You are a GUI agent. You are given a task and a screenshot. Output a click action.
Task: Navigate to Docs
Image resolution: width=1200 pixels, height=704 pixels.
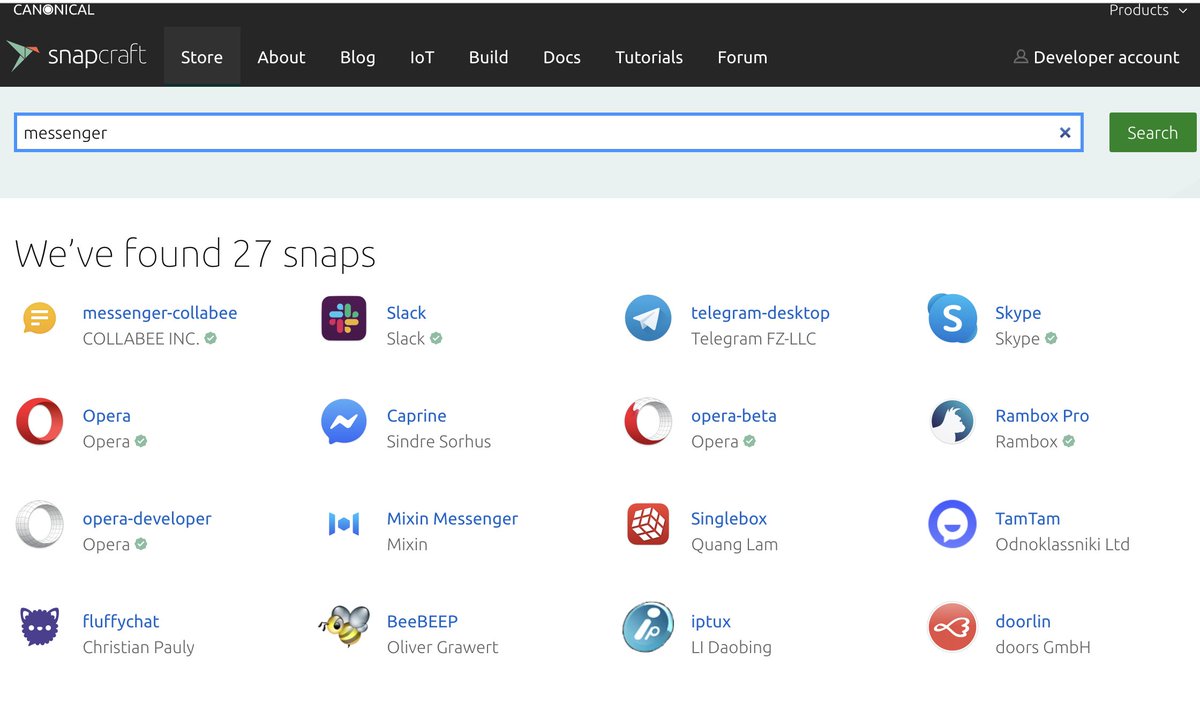[562, 57]
